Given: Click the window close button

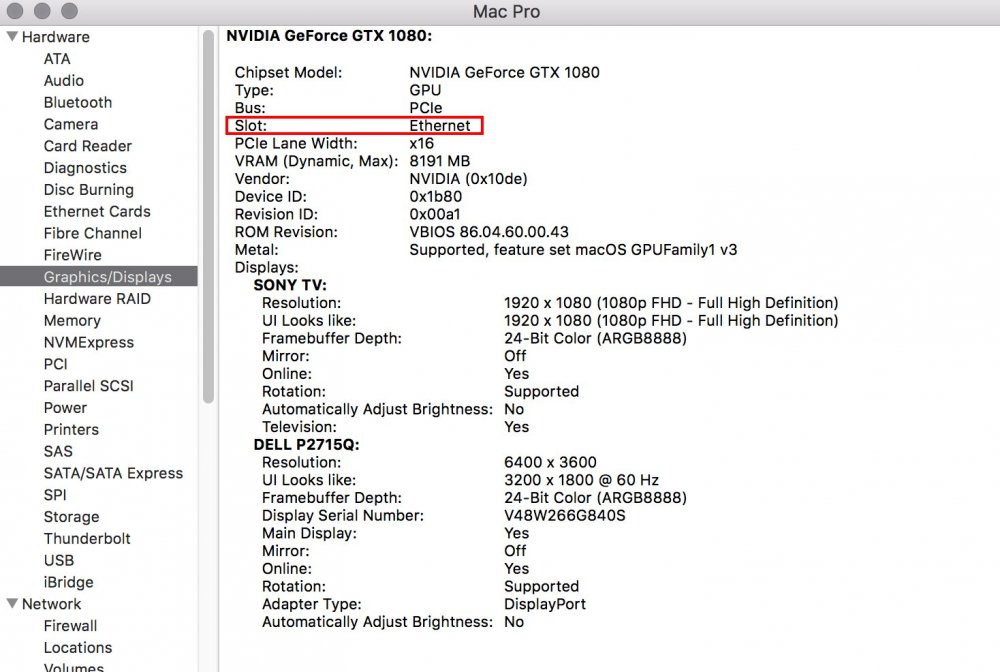Looking at the screenshot, I should (15, 11).
